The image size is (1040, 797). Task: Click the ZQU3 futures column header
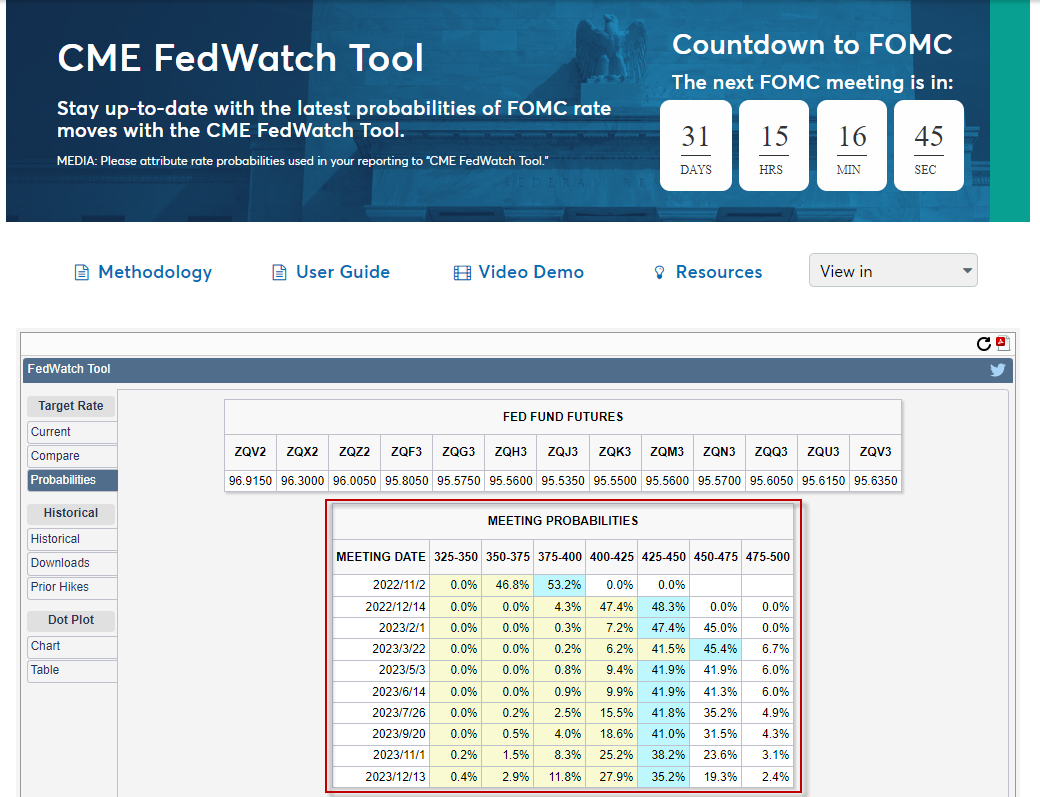(x=823, y=452)
